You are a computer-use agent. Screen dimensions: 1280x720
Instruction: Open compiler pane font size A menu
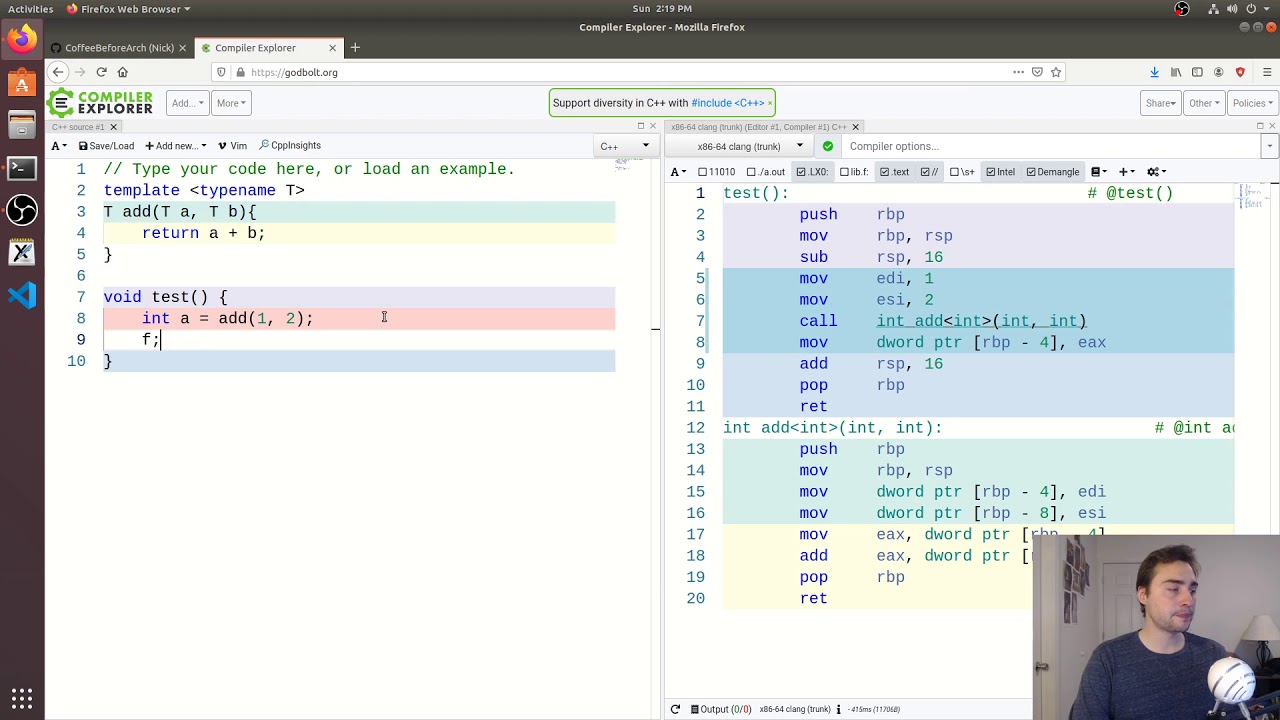click(x=679, y=172)
